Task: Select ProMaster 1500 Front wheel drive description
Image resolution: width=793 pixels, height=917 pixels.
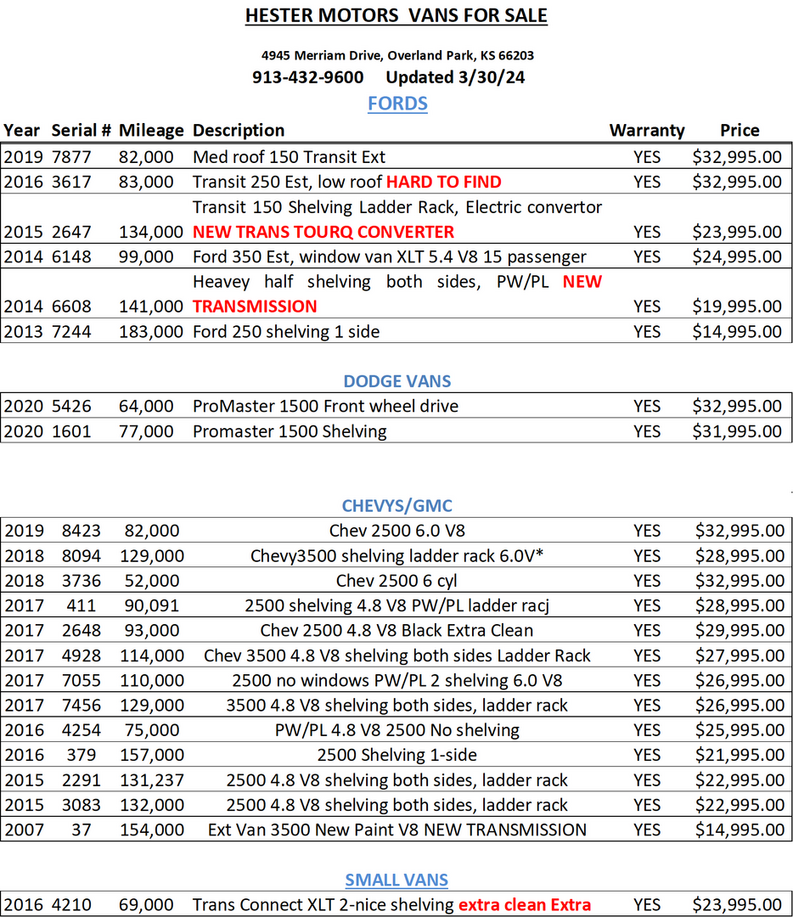Action: point(325,406)
